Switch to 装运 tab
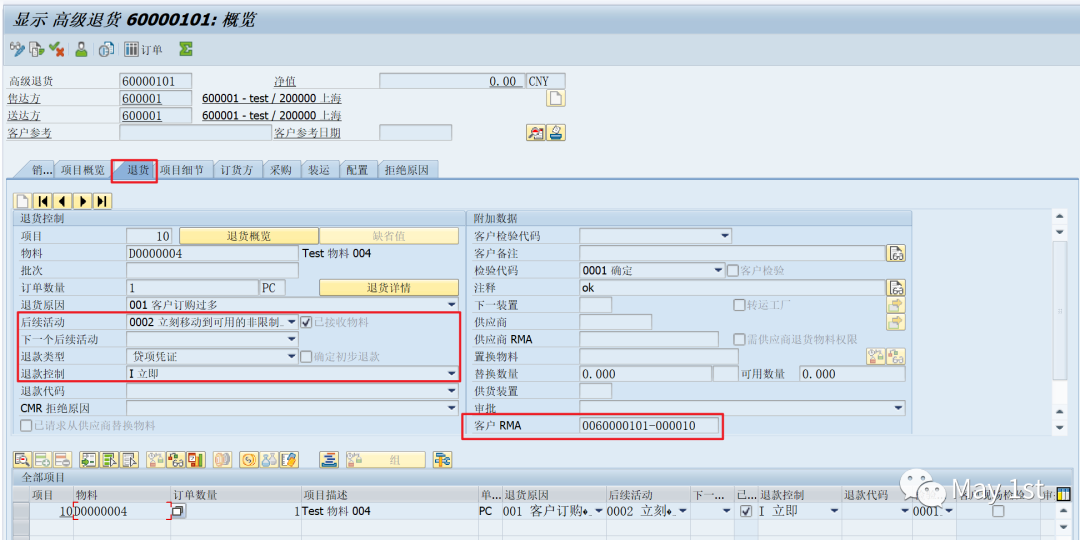This screenshot has width=1080, height=540. coord(319,170)
